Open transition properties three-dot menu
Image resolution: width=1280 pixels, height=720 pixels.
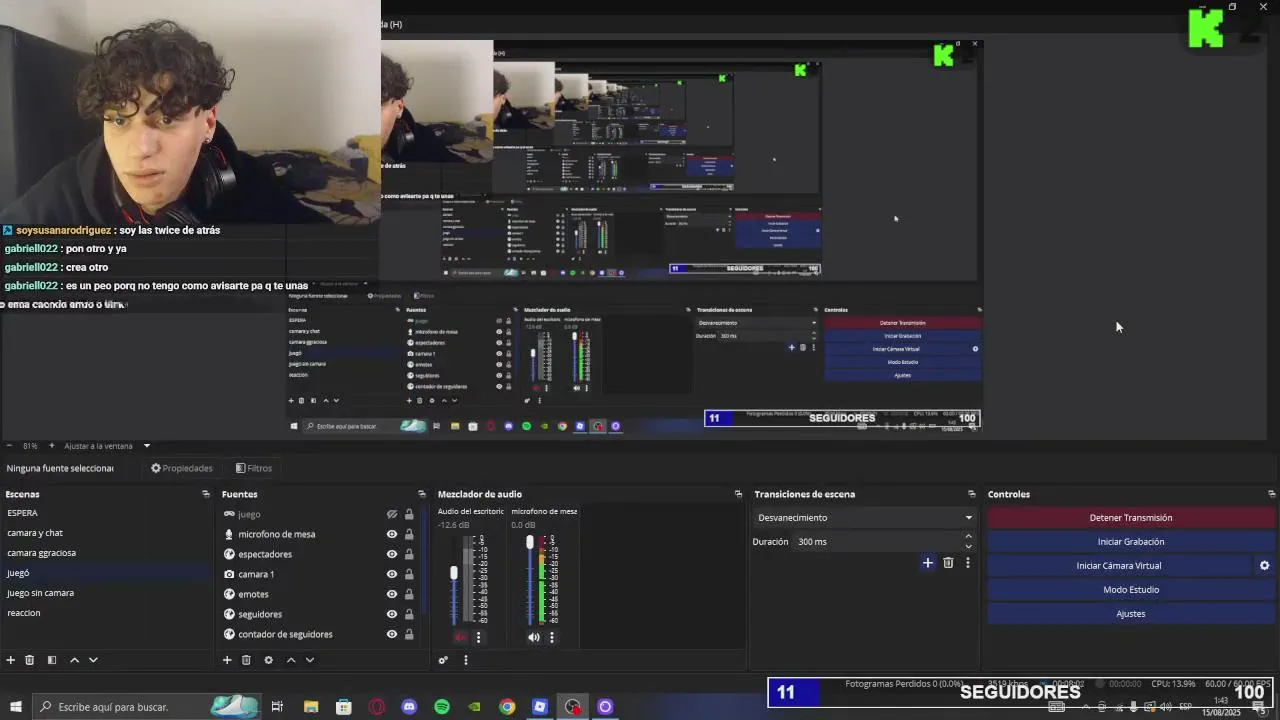967,563
